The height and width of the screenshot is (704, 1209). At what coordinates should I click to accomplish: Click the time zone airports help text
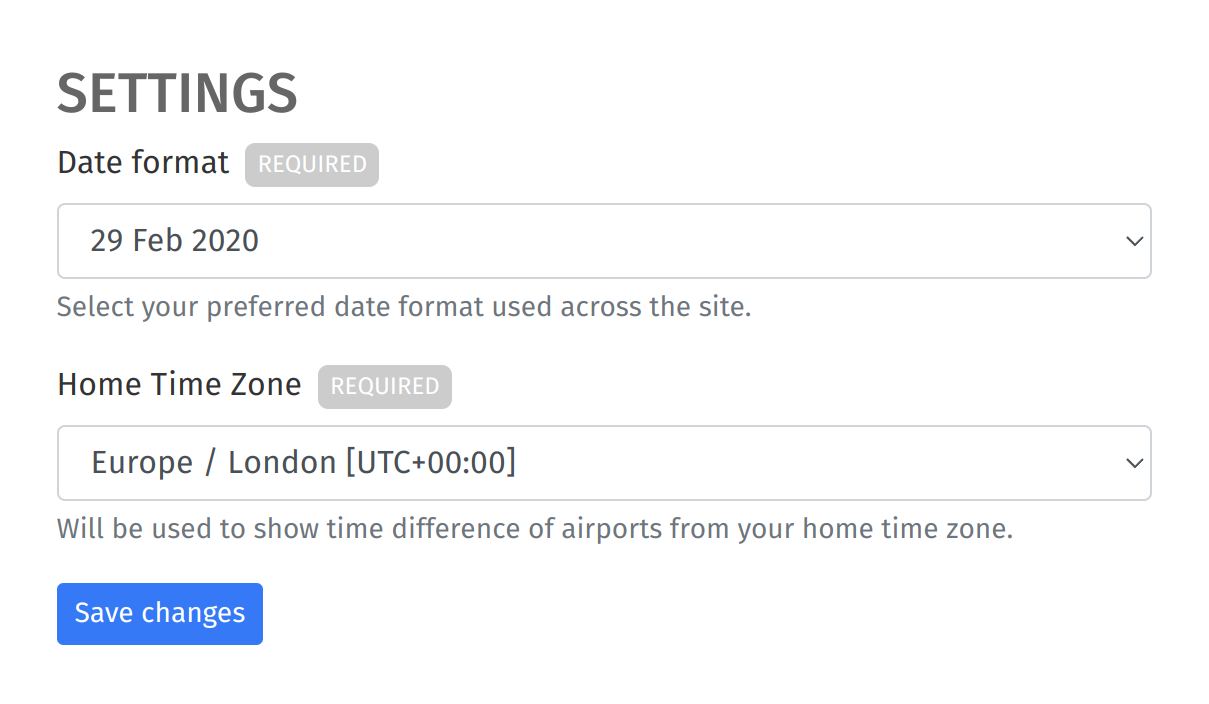535,528
